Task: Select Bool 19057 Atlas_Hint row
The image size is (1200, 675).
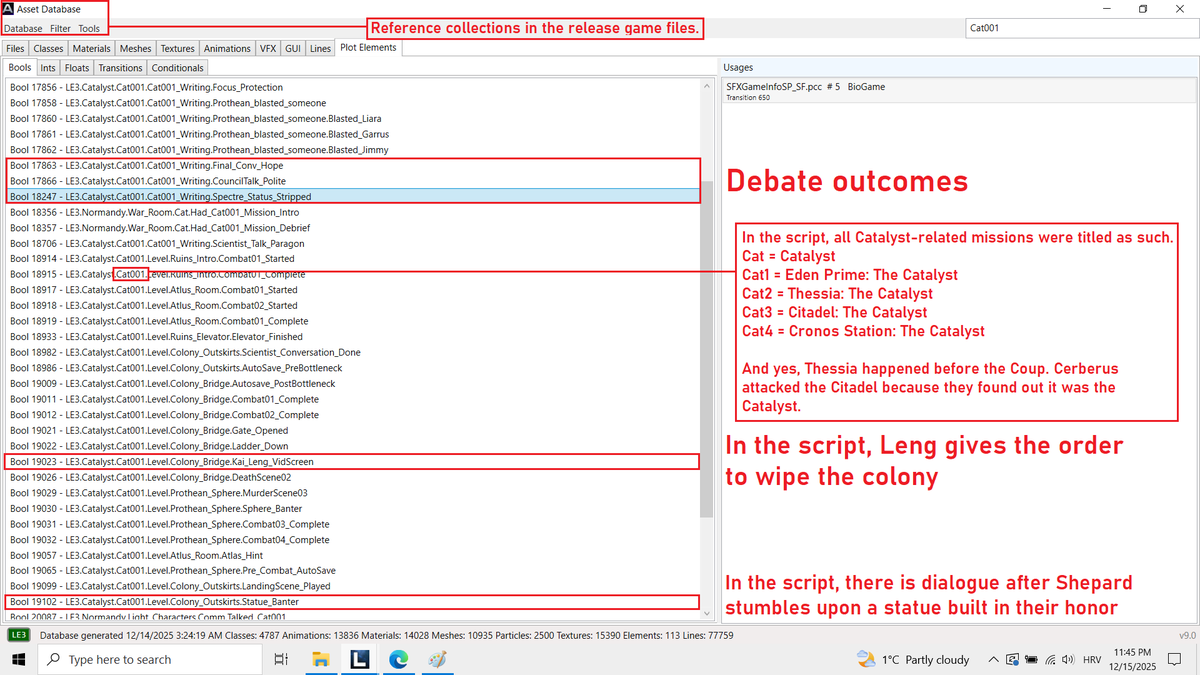Action: (354, 555)
